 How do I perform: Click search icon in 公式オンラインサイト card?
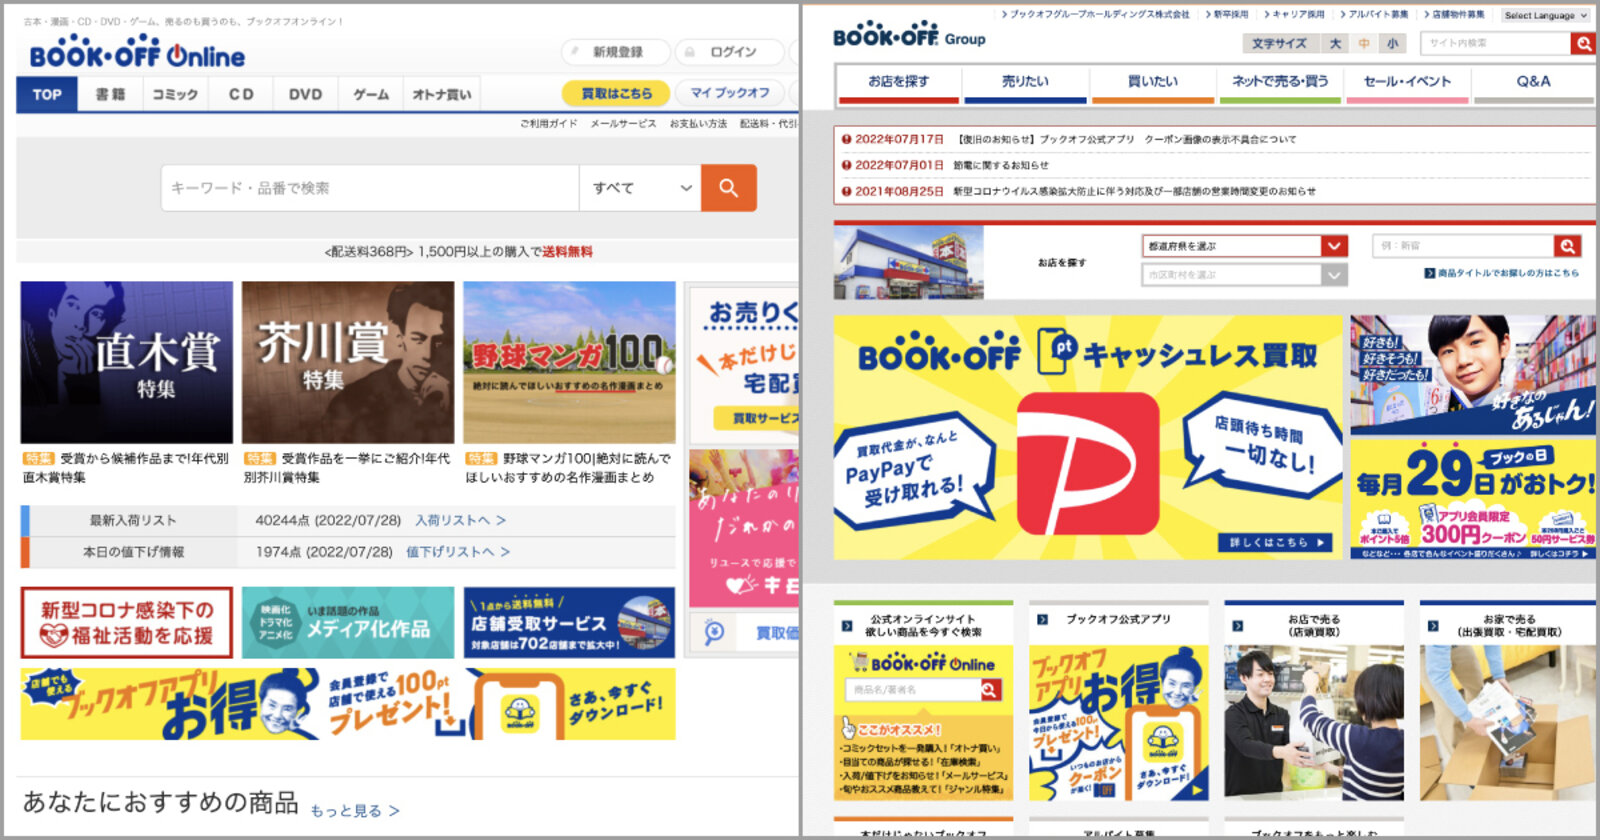pos(990,690)
